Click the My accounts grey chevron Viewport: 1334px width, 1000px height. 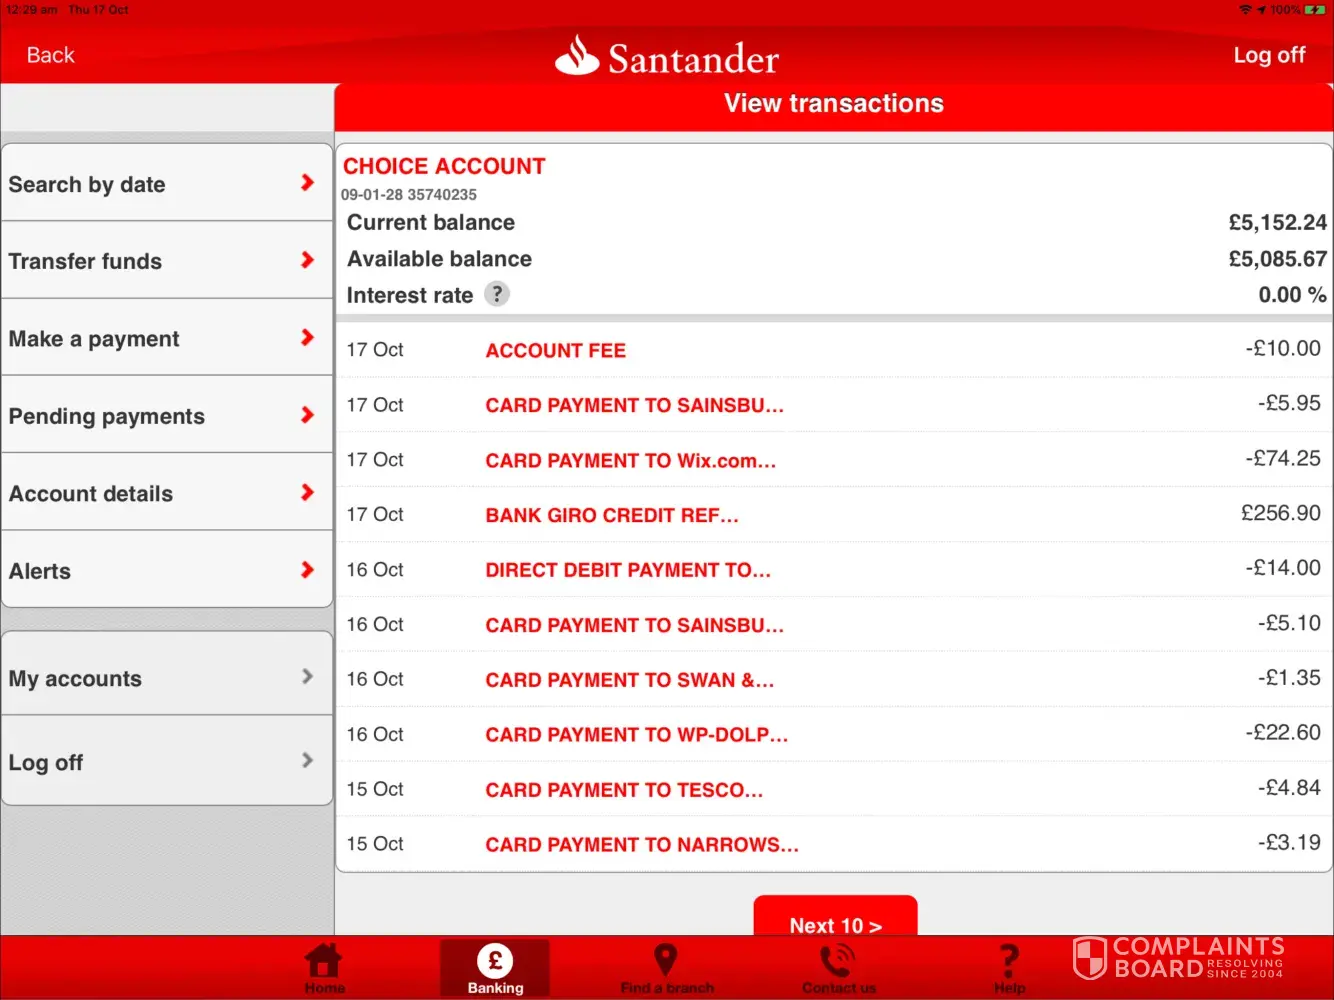pyautogui.click(x=307, y=676)
